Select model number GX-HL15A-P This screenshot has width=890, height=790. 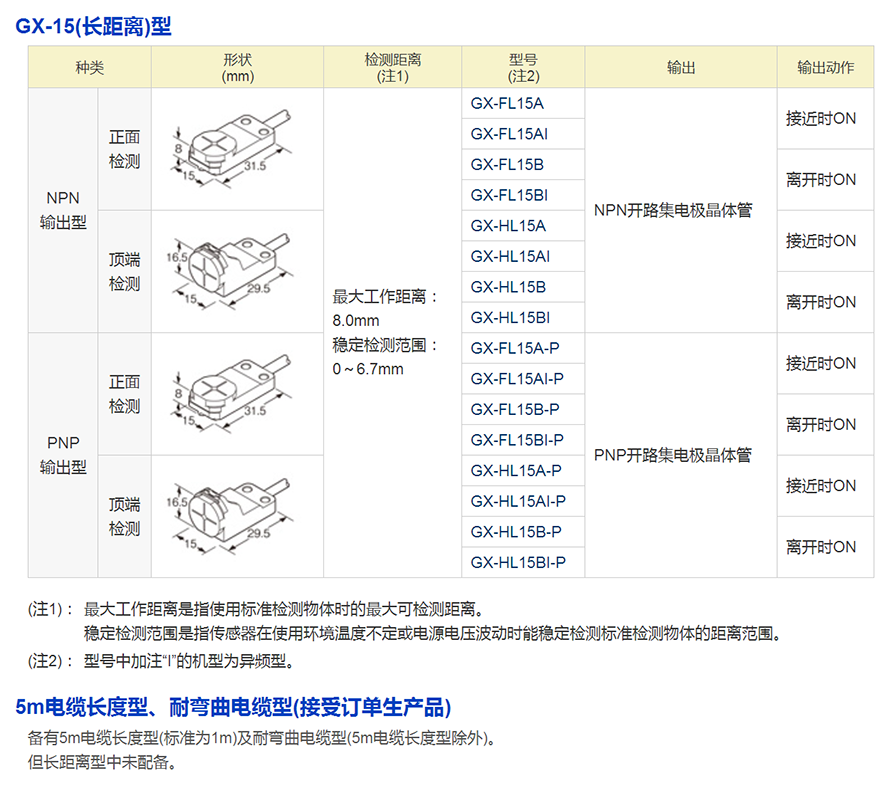pos(516,470)
